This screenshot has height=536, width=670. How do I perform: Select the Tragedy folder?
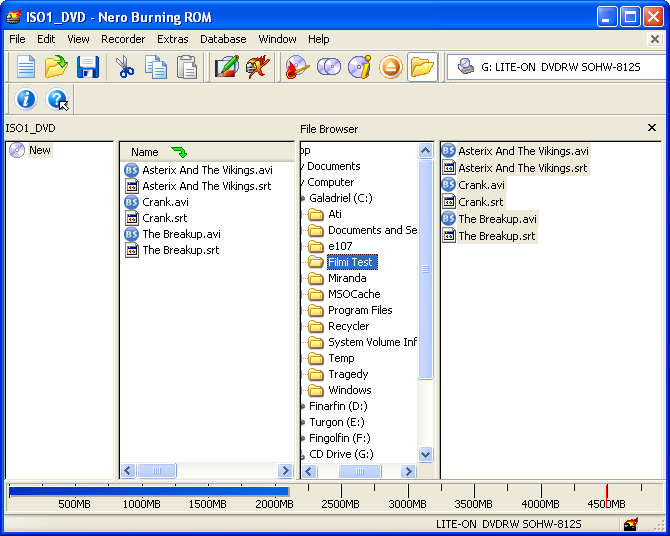[x=338, y=374]
